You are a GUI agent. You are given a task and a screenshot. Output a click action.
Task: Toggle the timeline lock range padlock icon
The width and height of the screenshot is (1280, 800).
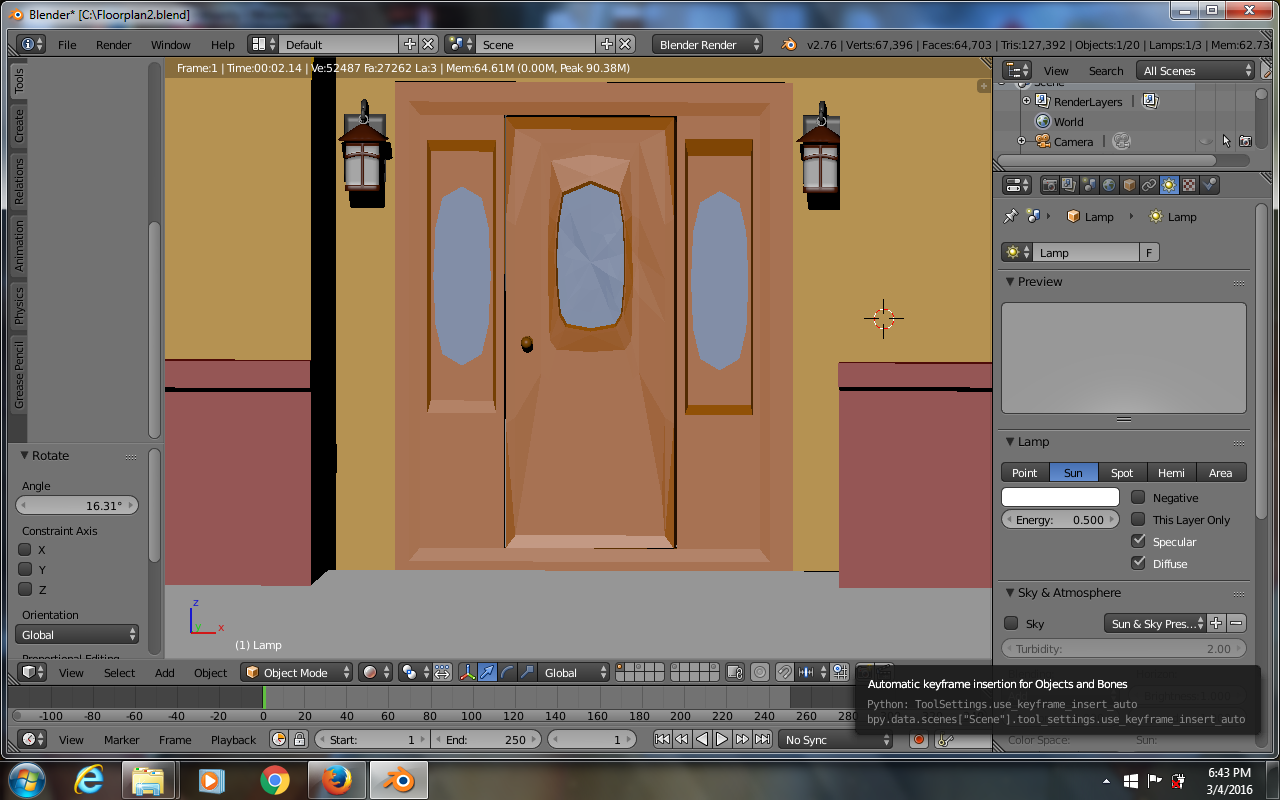point(299,740)
